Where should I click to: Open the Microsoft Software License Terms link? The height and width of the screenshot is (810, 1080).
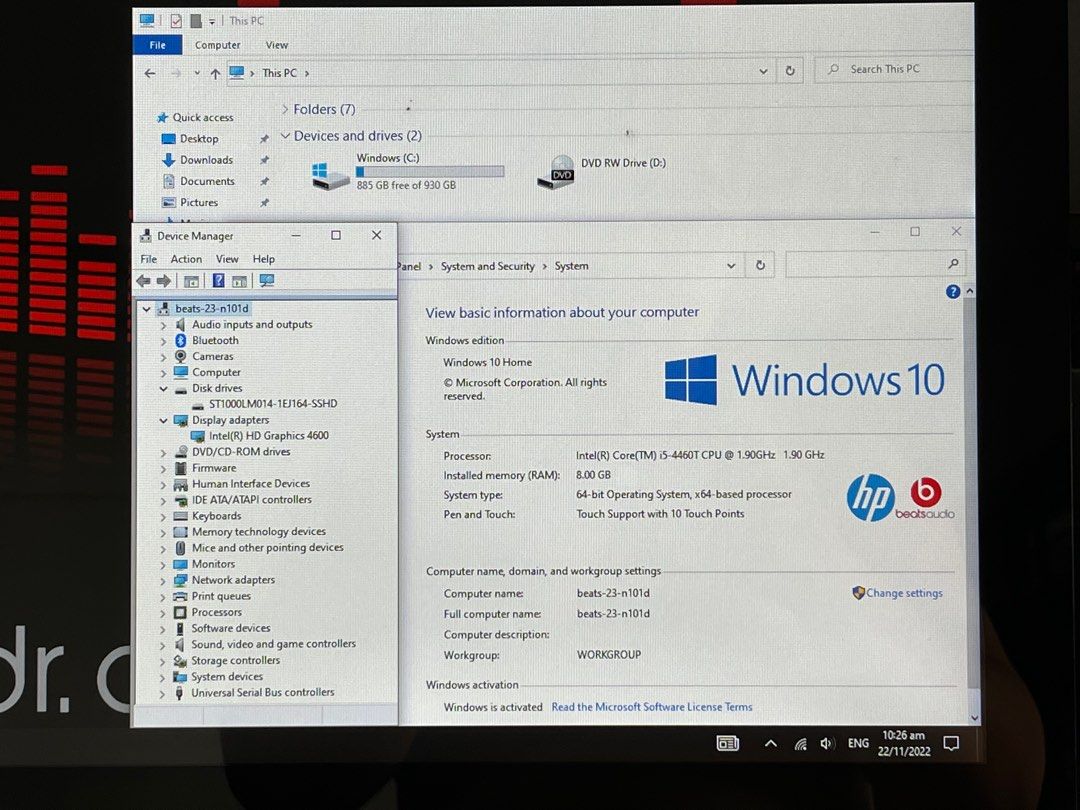pyautogui.click(x=652, y=706)
